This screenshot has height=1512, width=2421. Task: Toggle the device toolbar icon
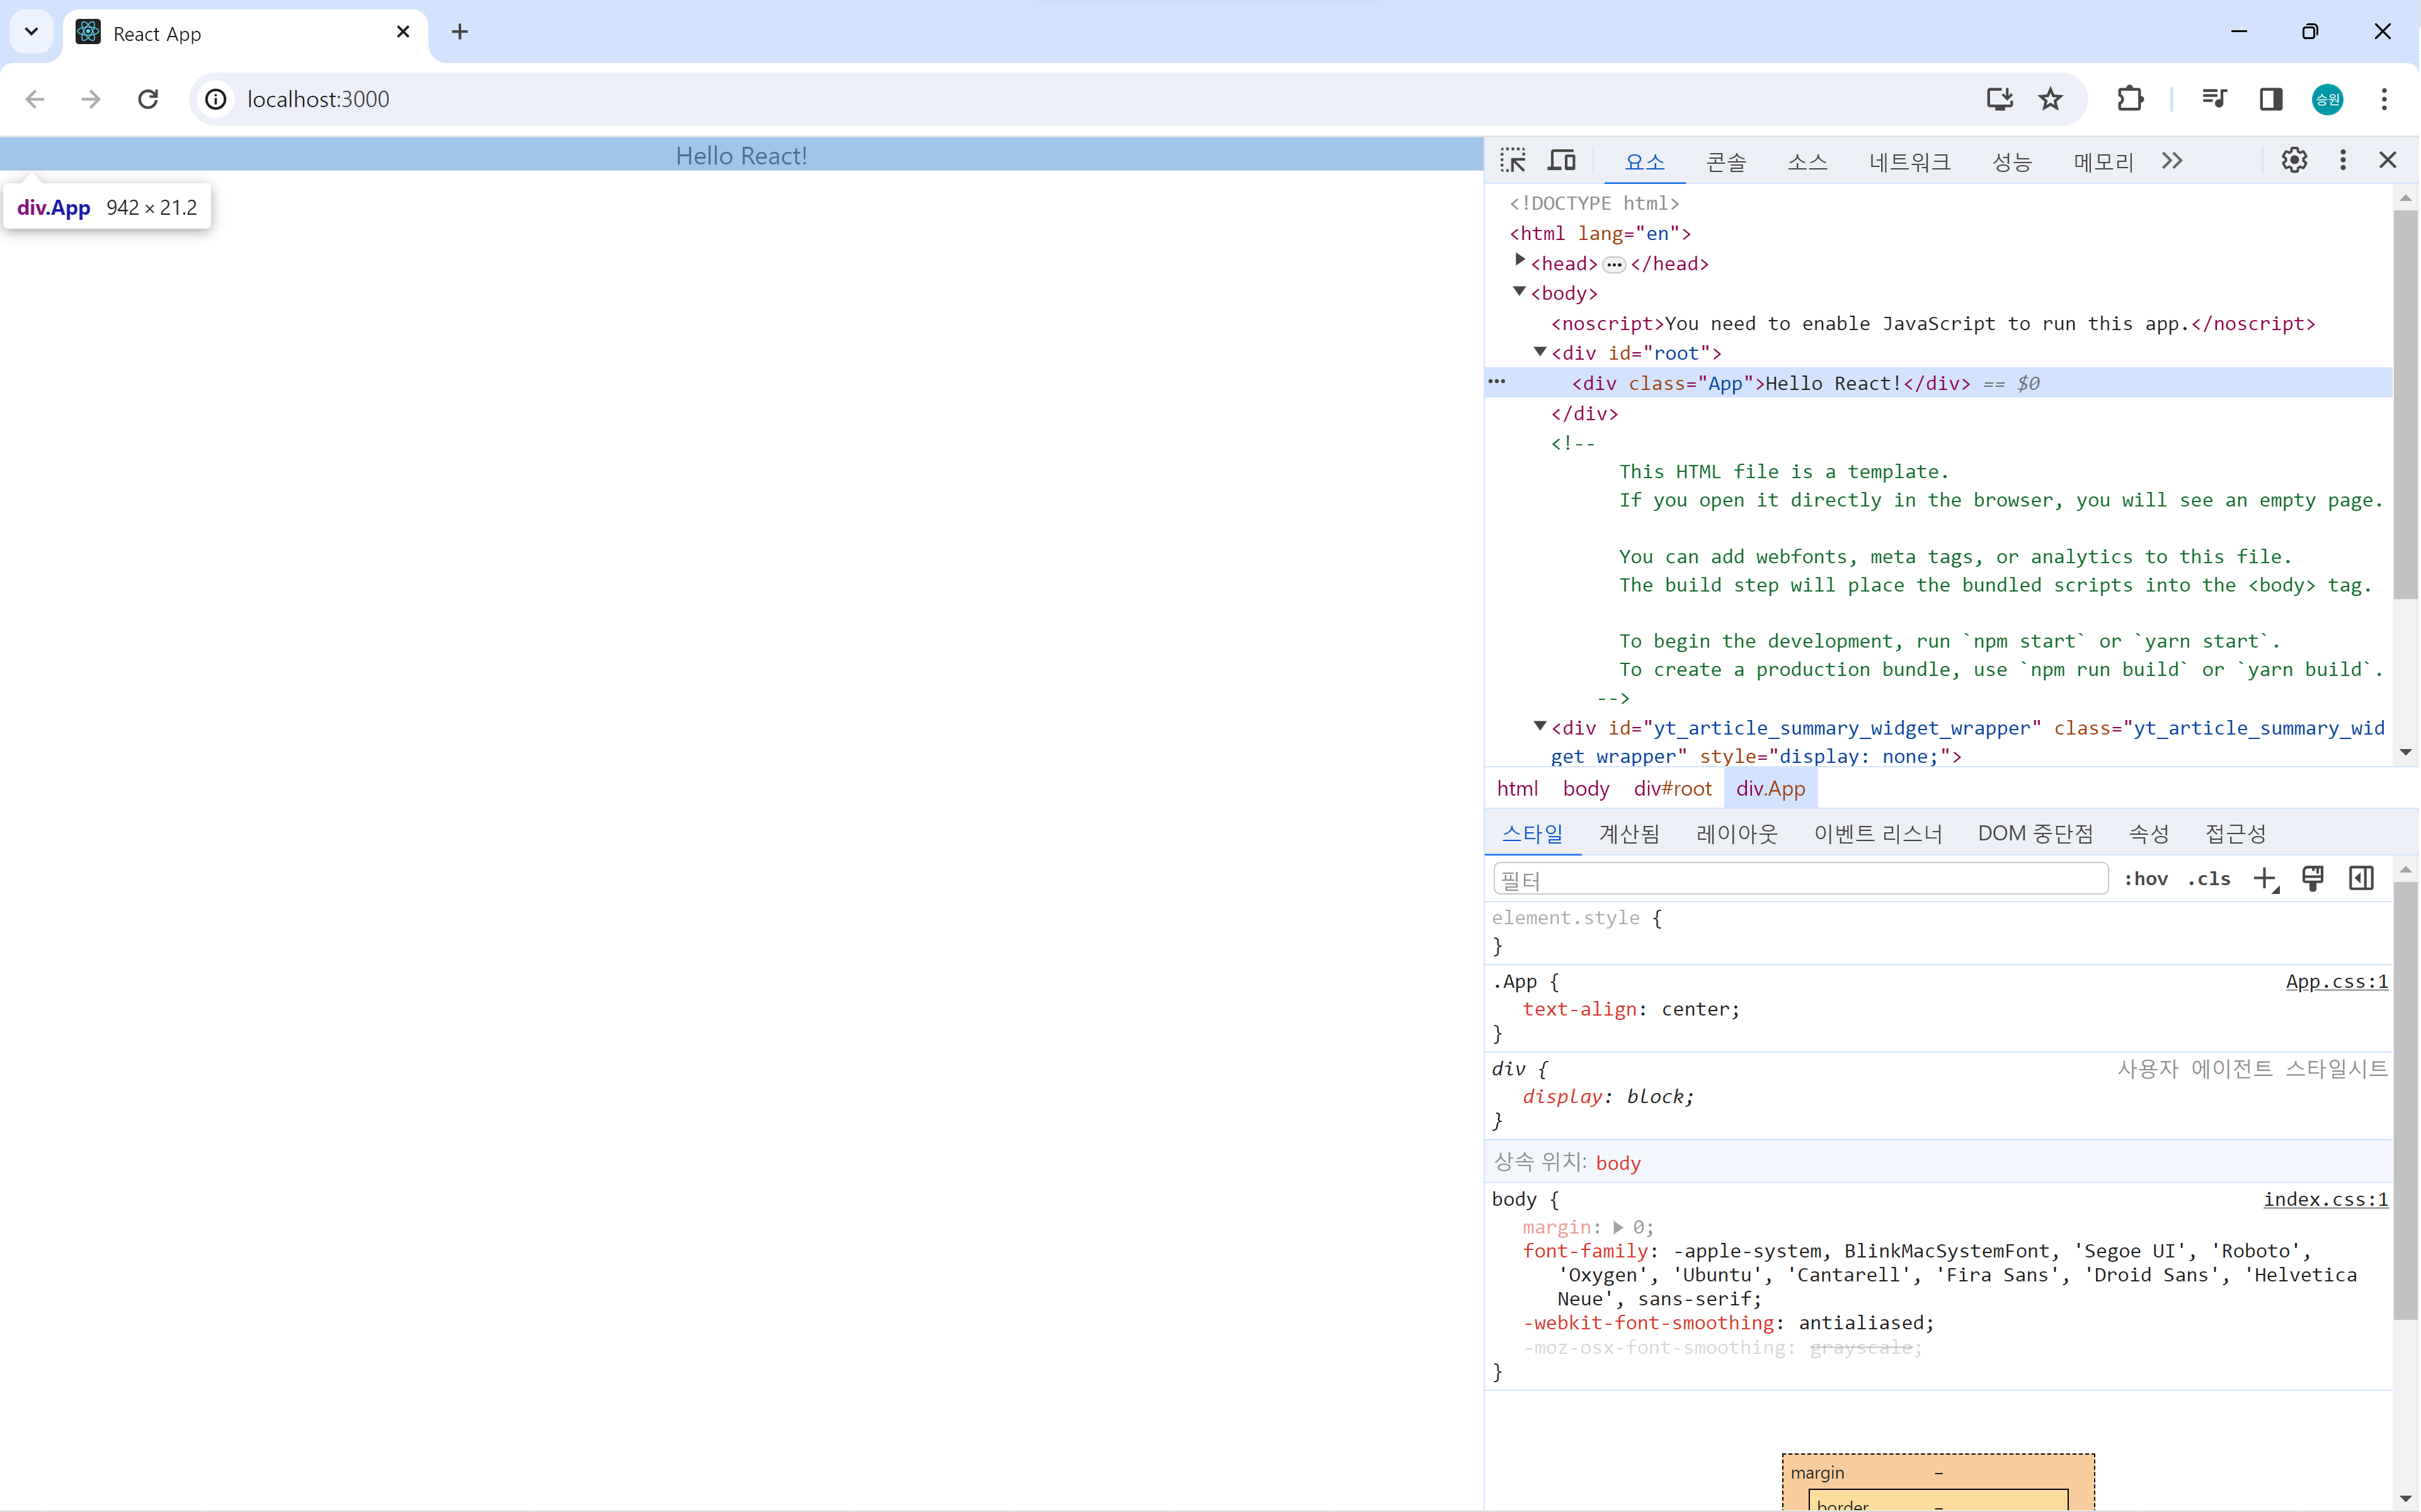click(x=1561, y=160)
